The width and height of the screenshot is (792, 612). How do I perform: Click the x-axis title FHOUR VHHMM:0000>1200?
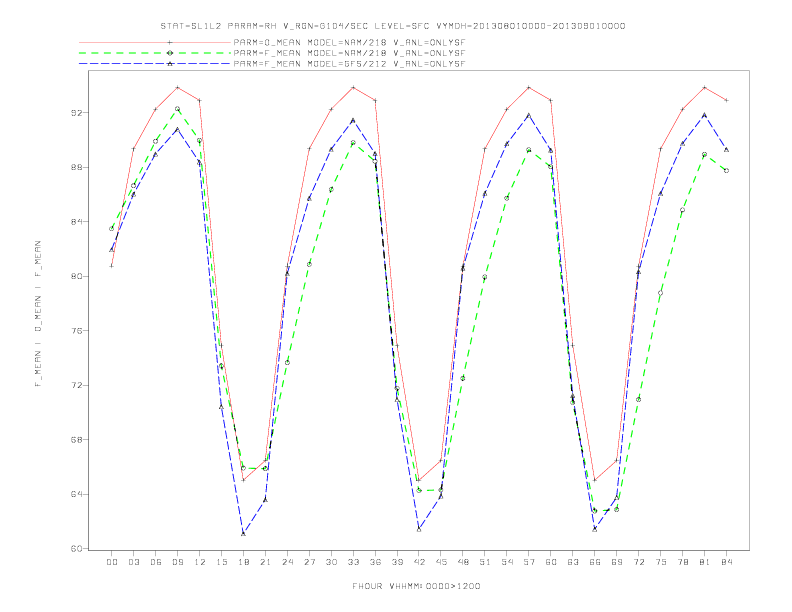(416, 586)
